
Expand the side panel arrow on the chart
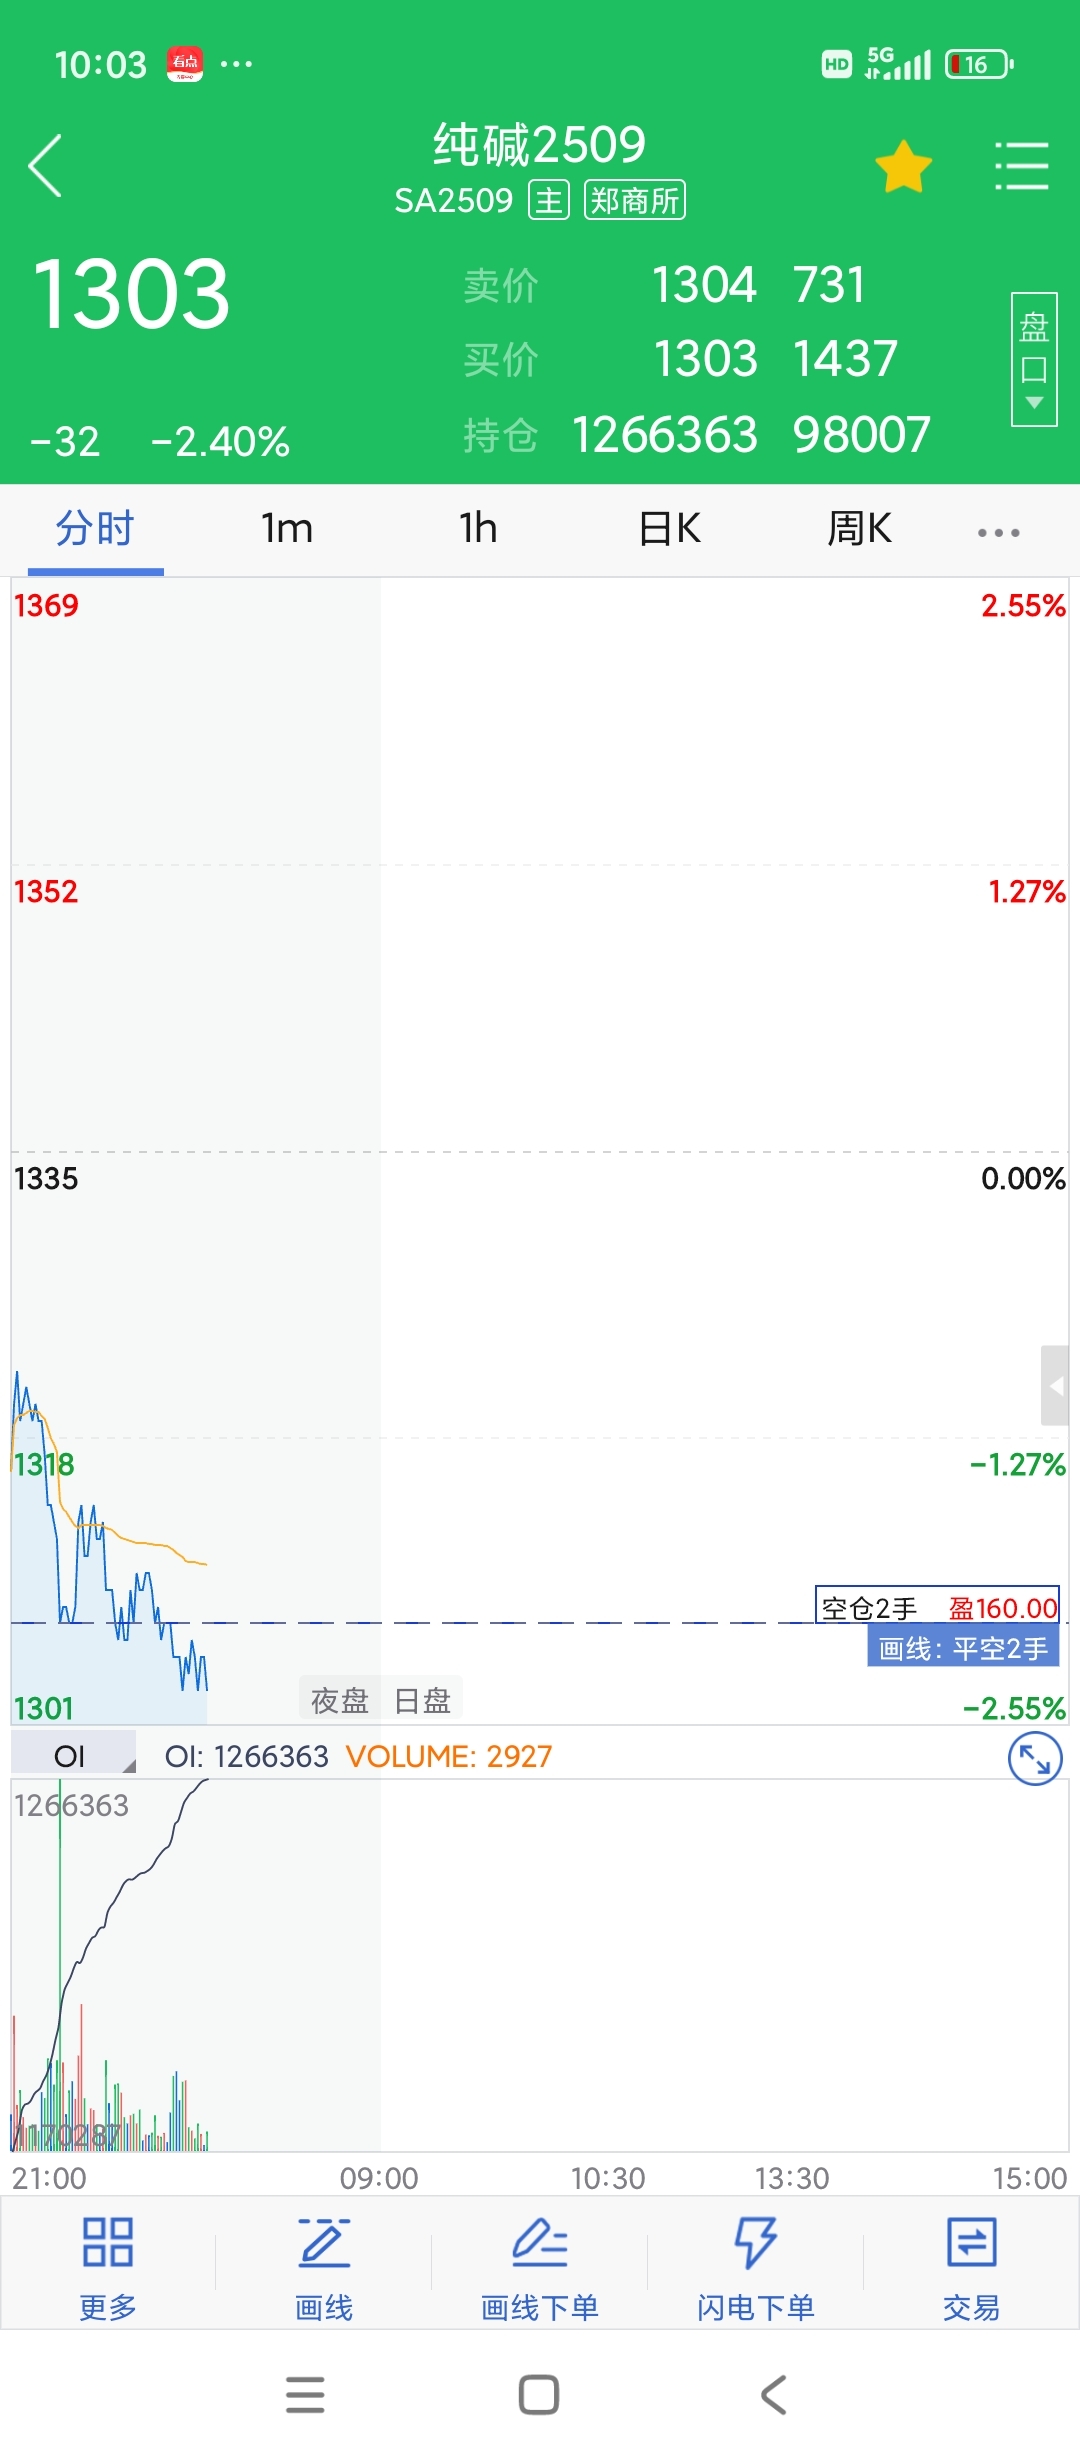pos(1055,1385)
